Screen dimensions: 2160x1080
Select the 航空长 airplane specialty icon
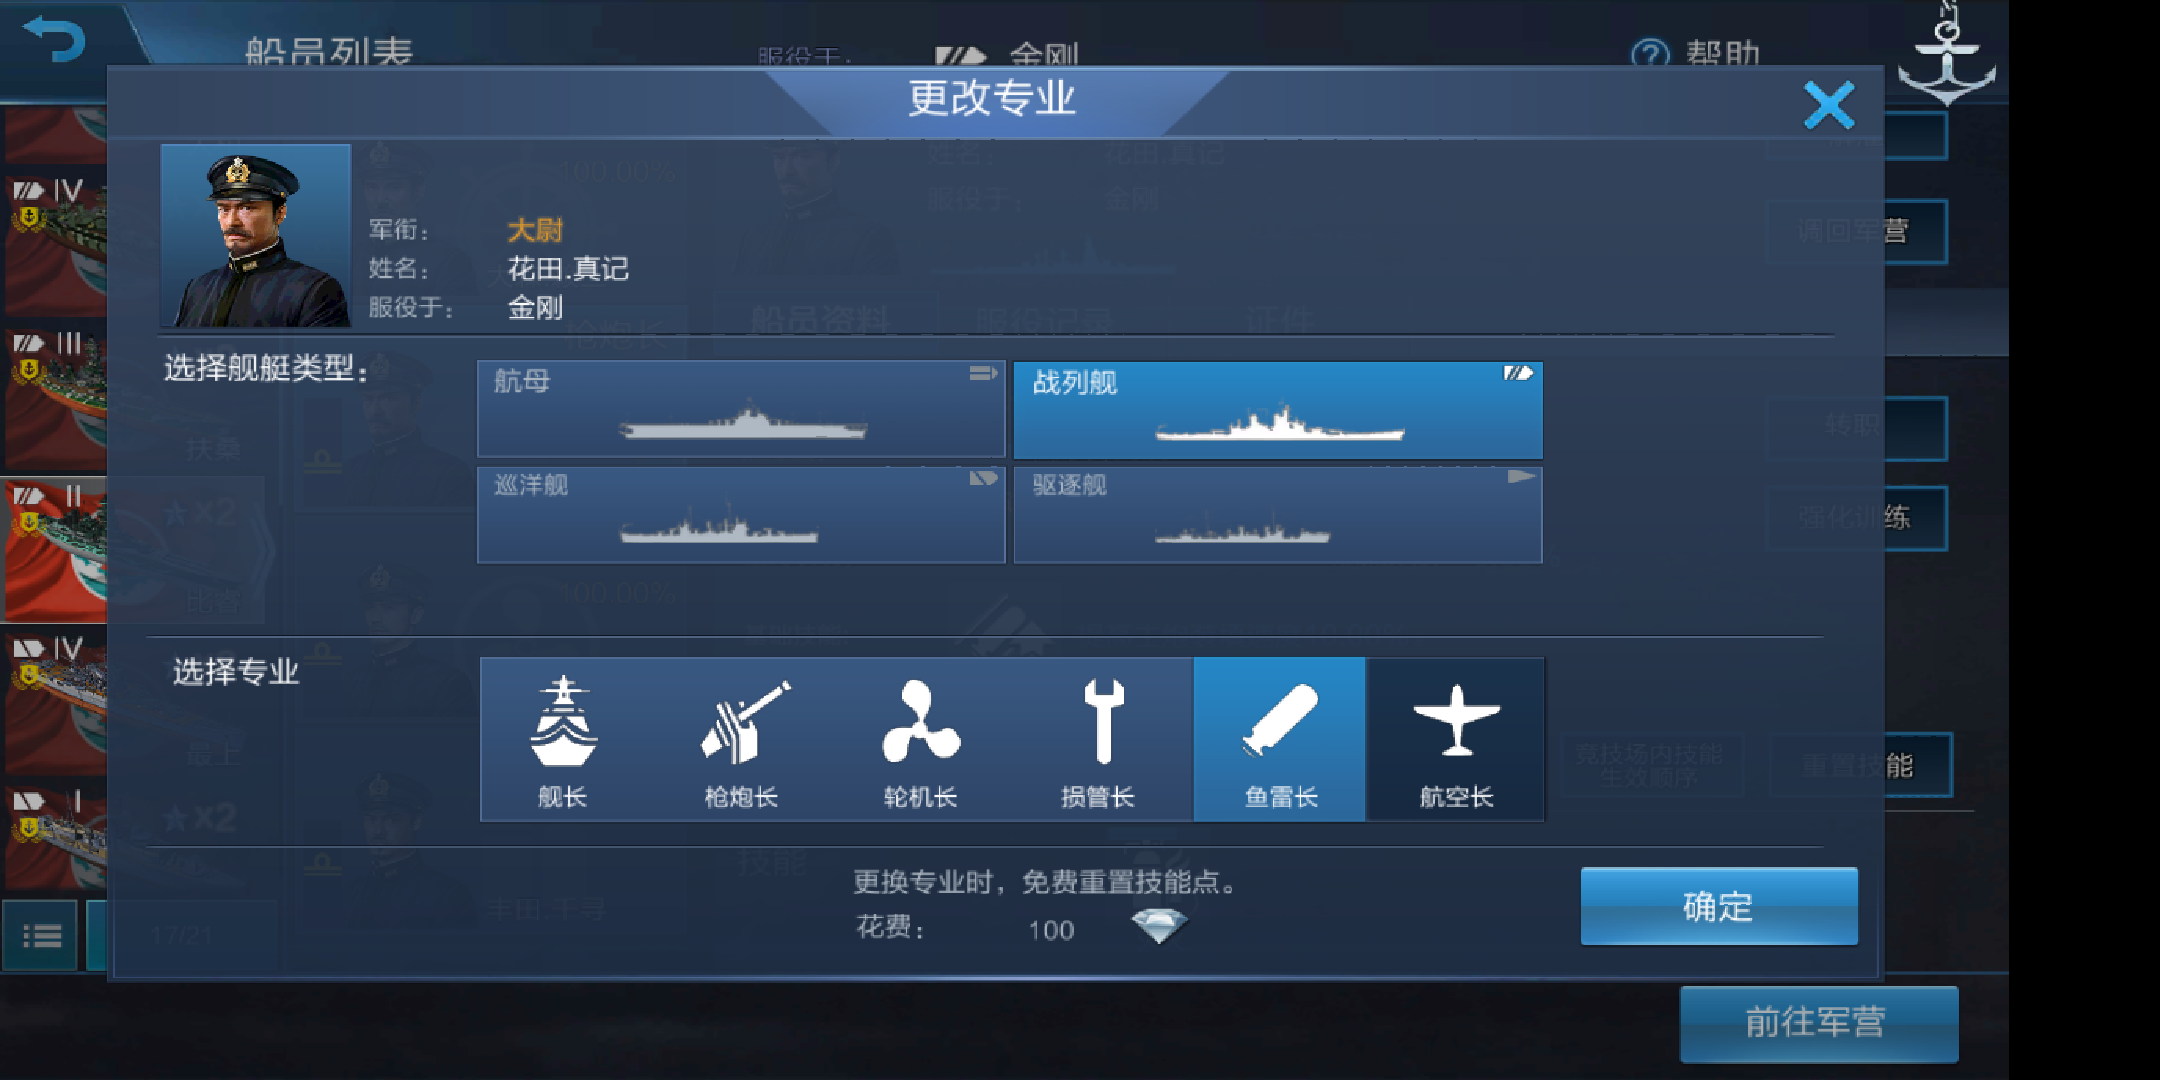click(1456, 740)
